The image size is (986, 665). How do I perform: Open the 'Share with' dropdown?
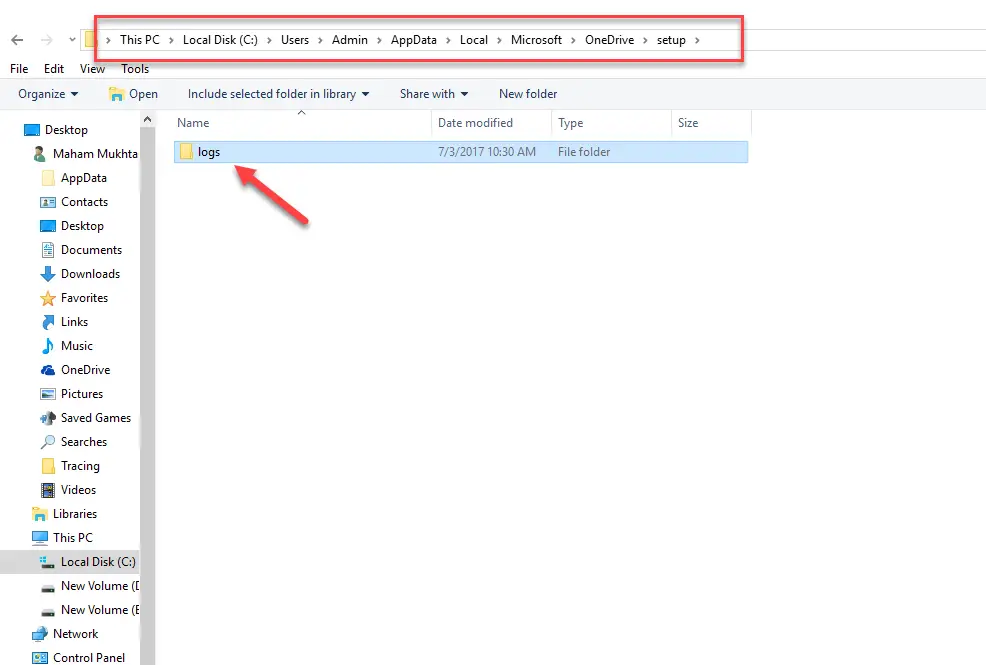pyautogui.click(x=434, y=94)
